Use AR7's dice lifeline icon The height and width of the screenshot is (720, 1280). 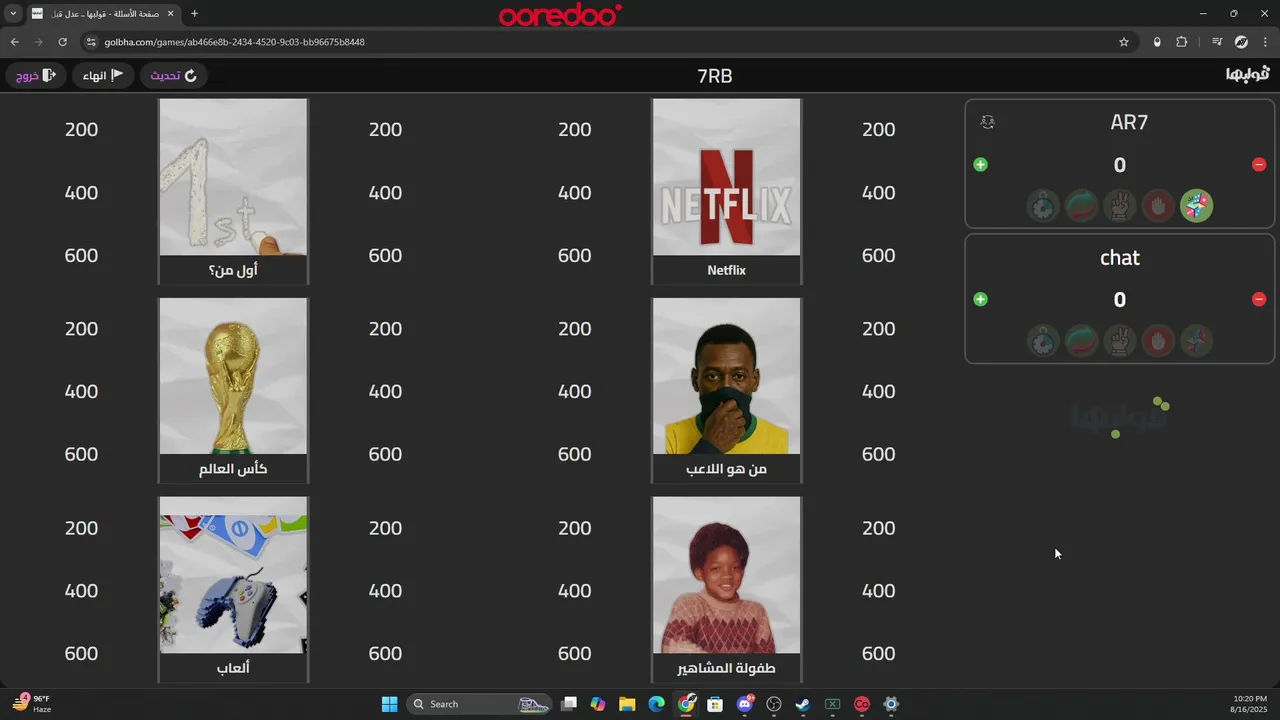[x=1196, y=206]
